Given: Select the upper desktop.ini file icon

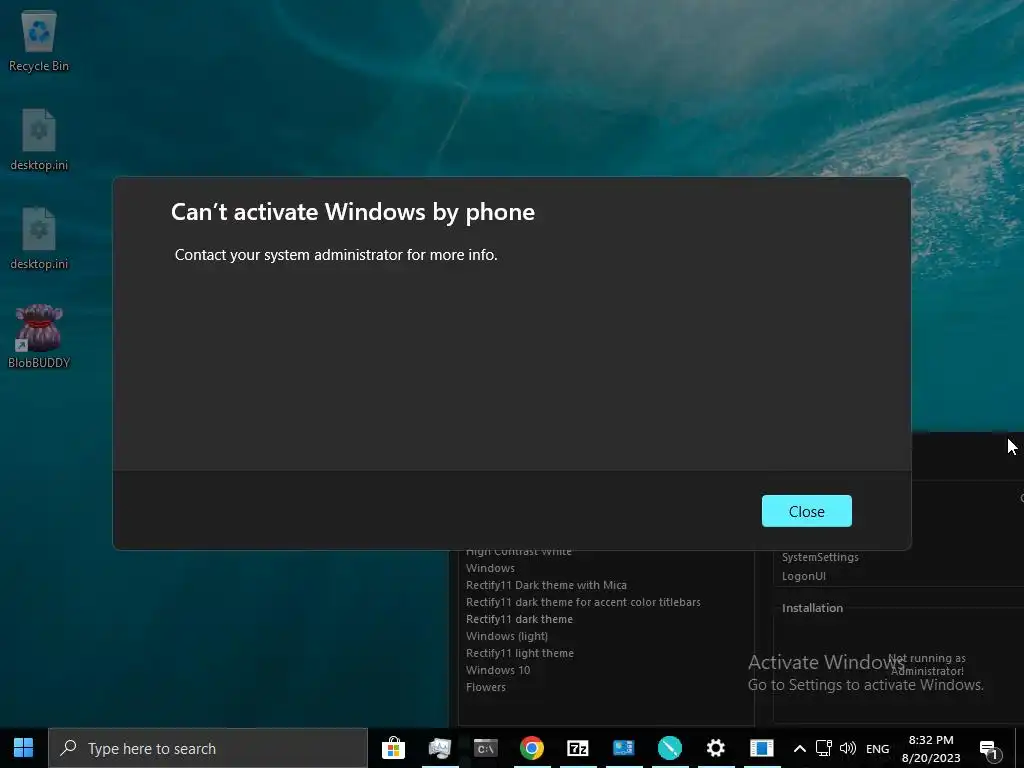Looking at the screenshot, I should [x=39, y=139].
